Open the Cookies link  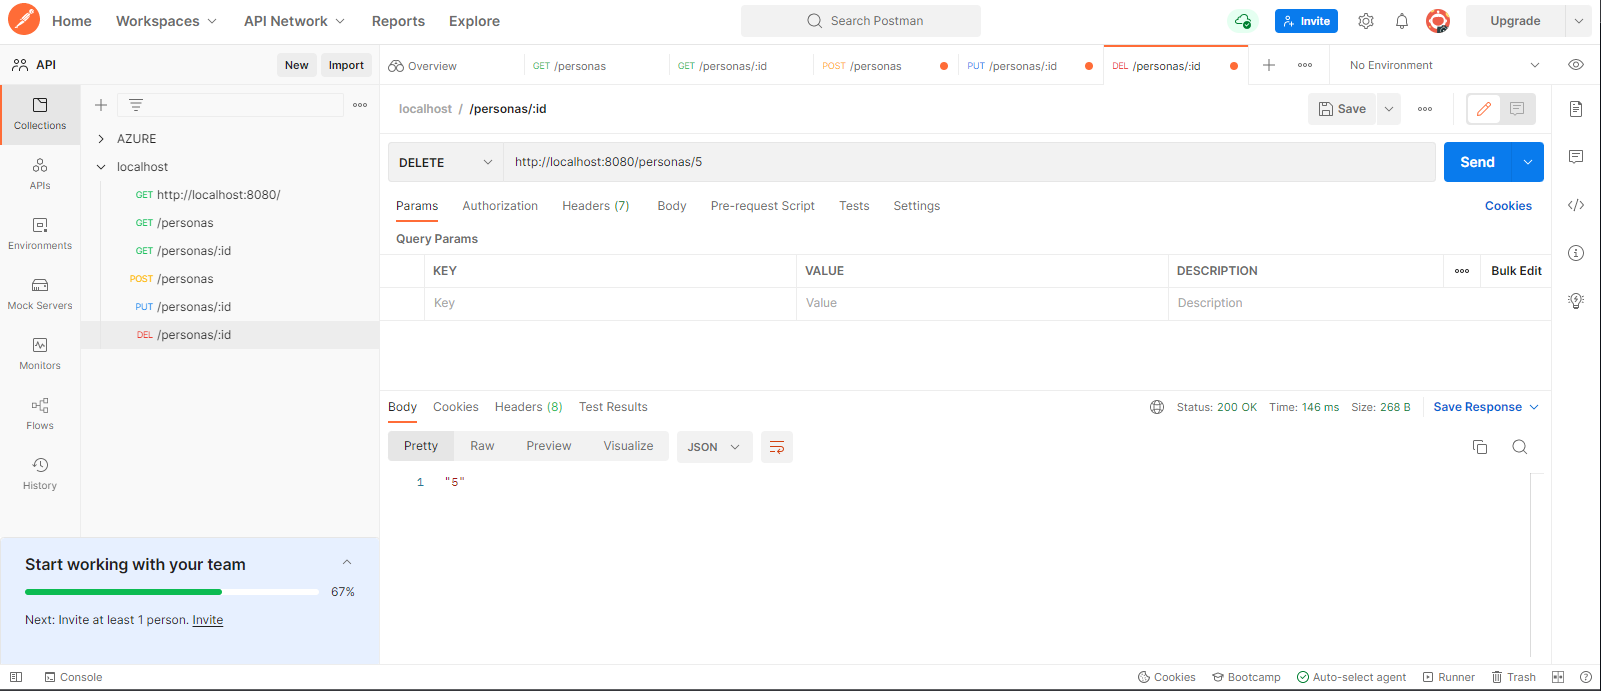(1508, 206)
